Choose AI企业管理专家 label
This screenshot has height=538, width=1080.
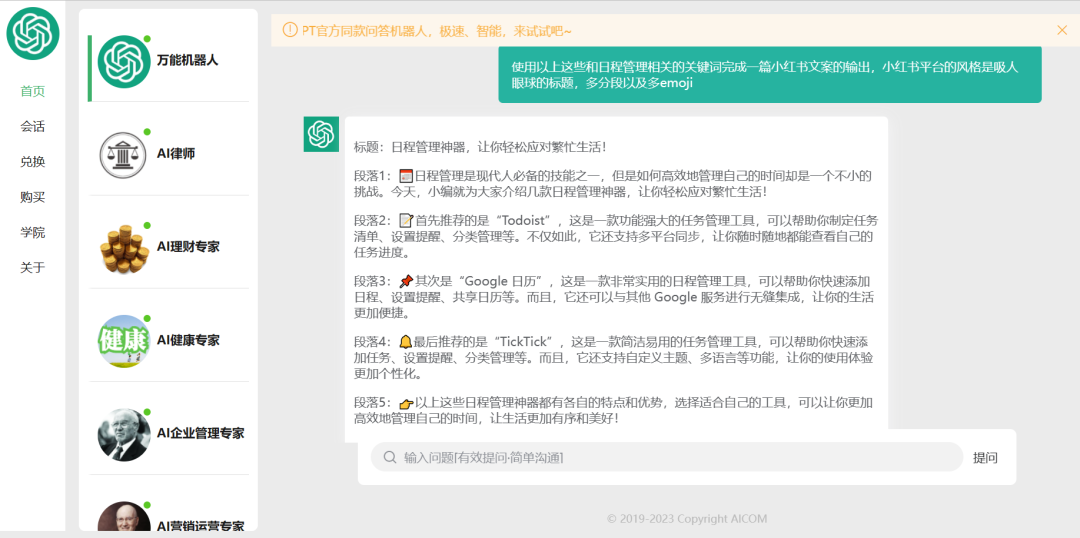coord(200,433)
